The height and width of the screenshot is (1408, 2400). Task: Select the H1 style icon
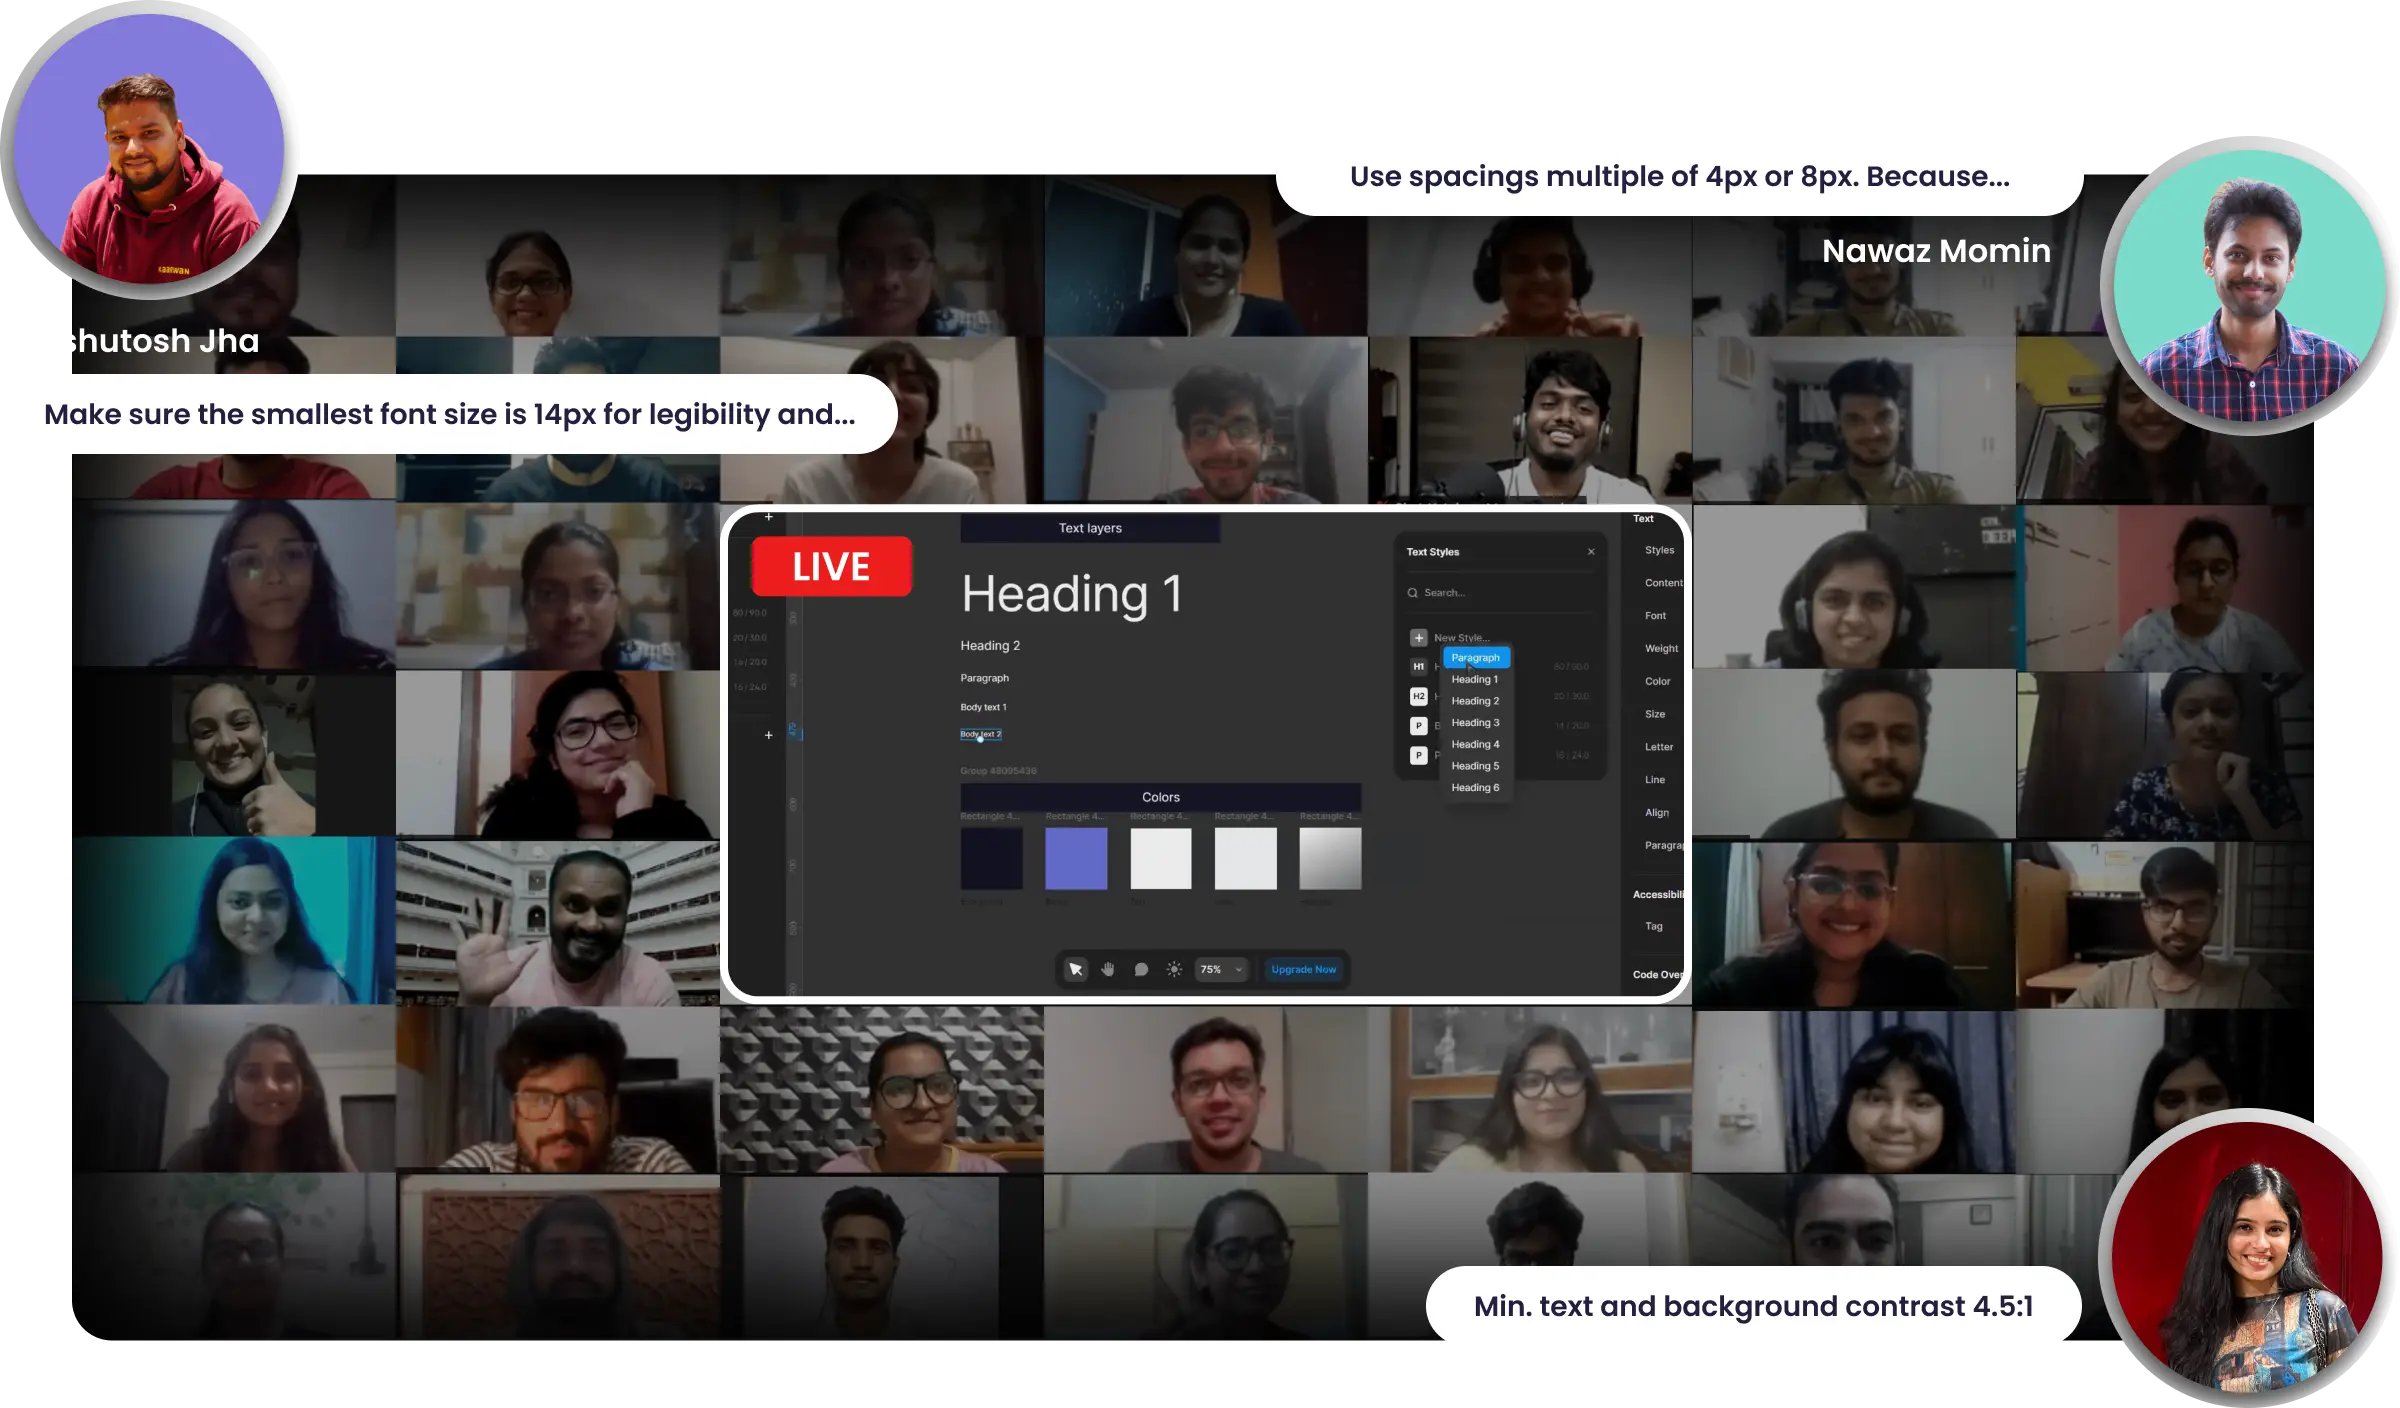[1418, 666]
